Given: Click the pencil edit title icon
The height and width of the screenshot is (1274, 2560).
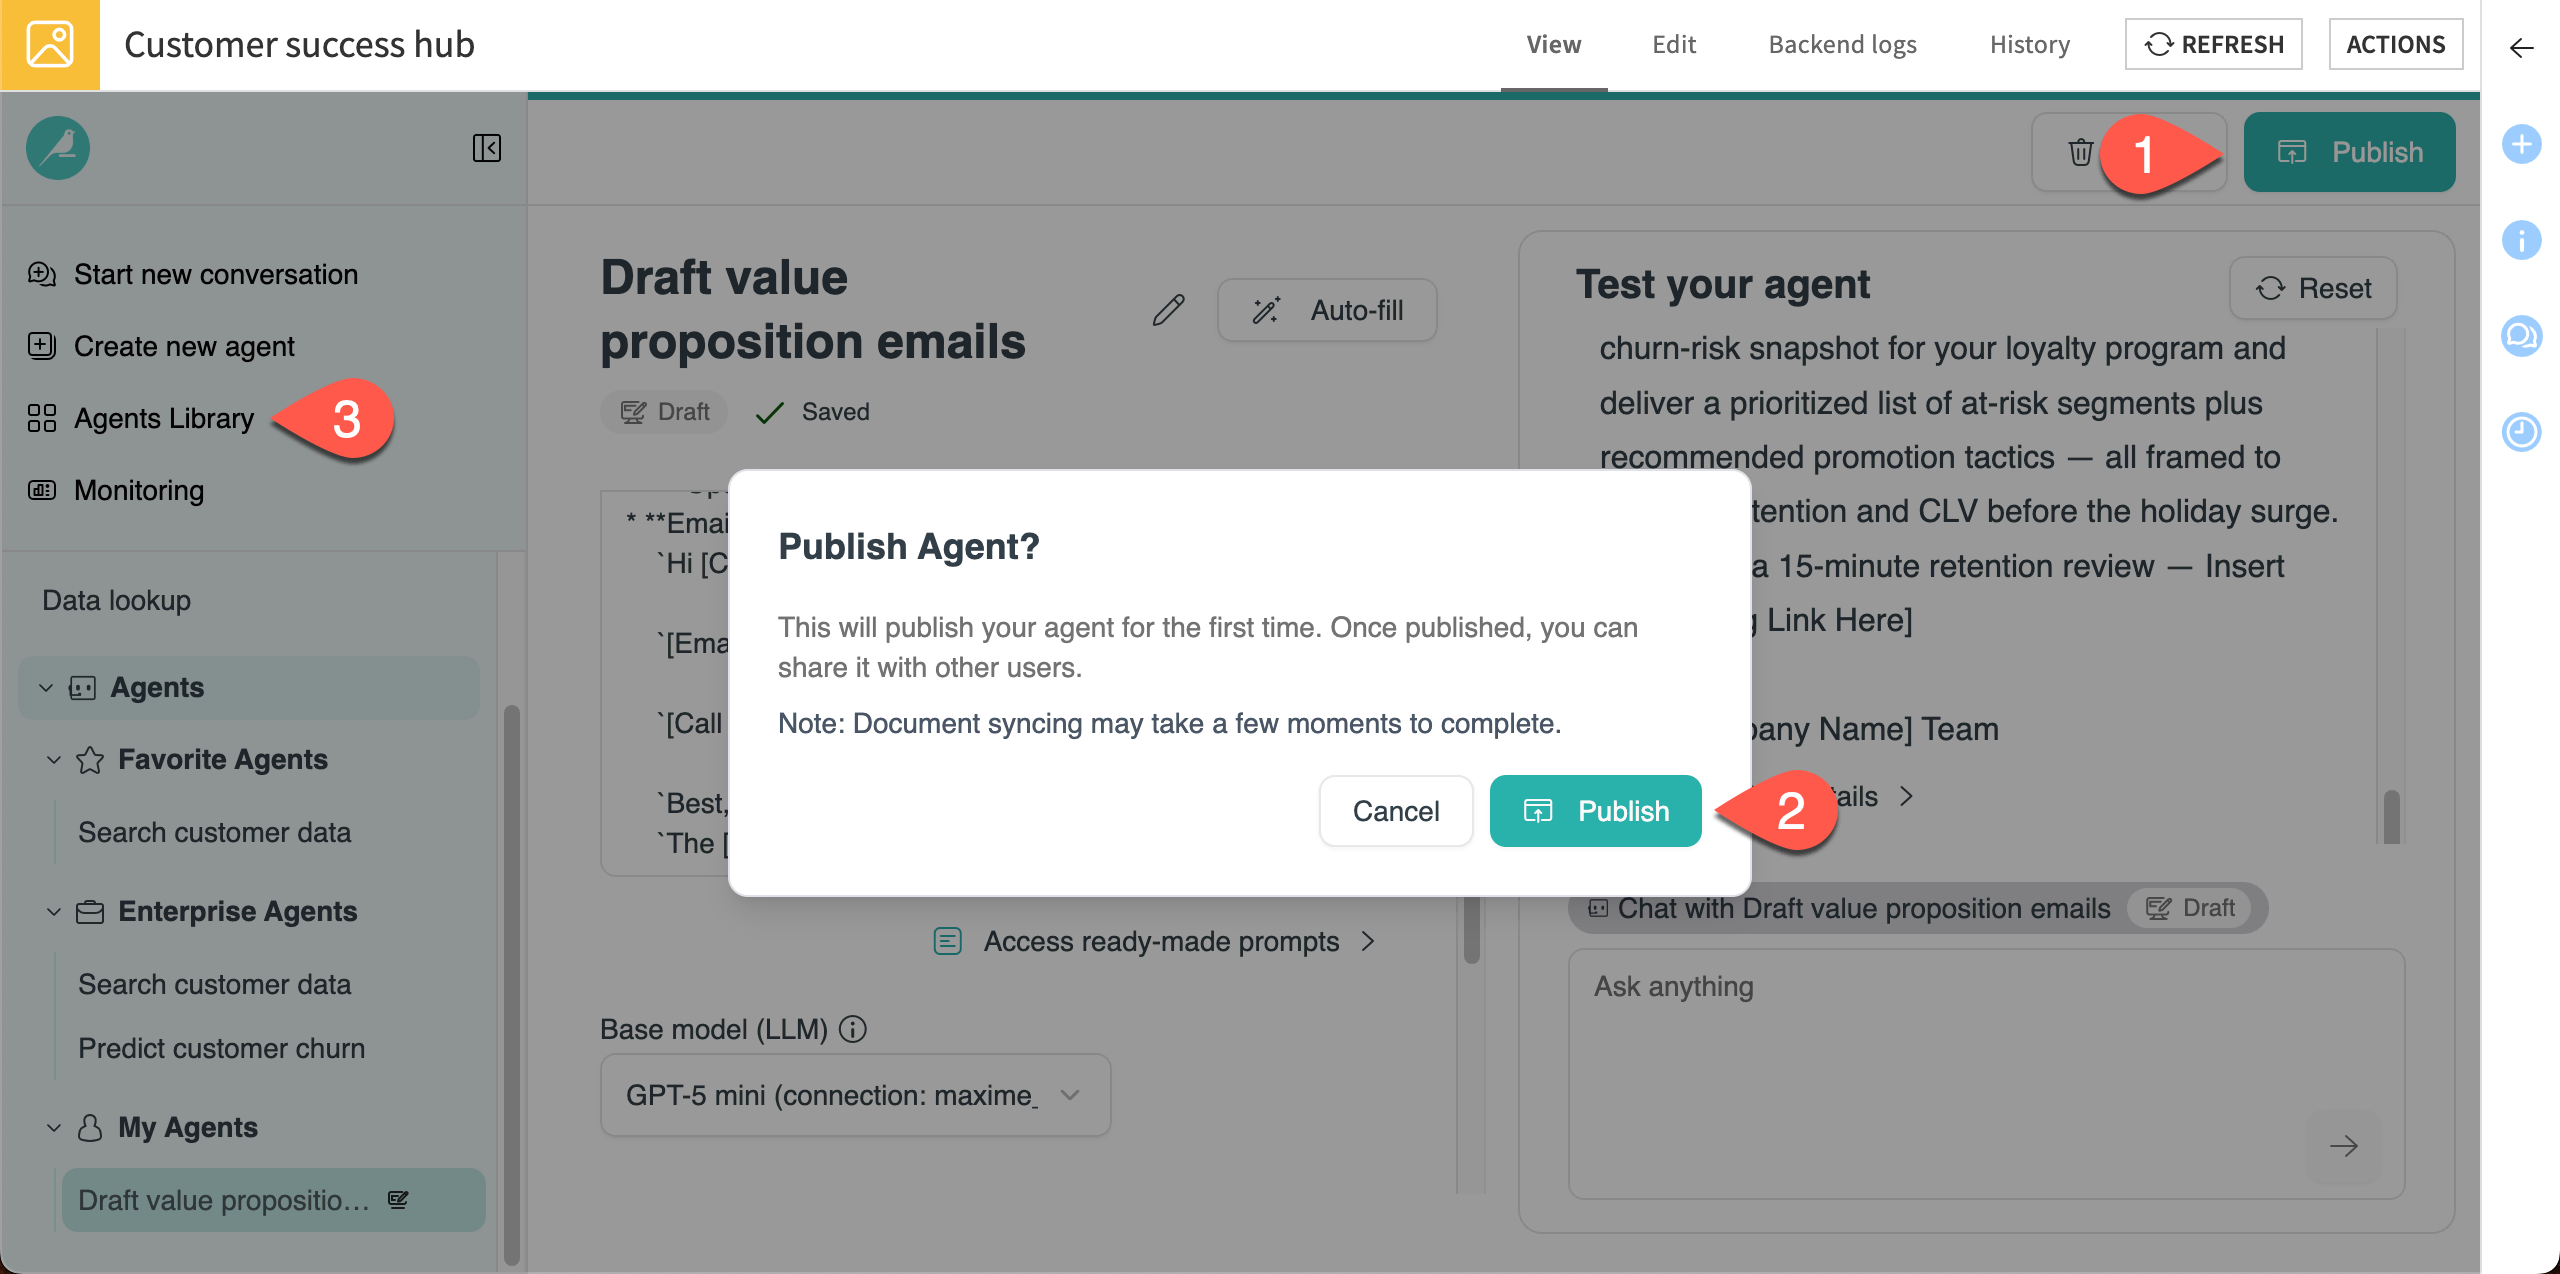Looking at the screenshot, I should click(x=1167, y=310).
